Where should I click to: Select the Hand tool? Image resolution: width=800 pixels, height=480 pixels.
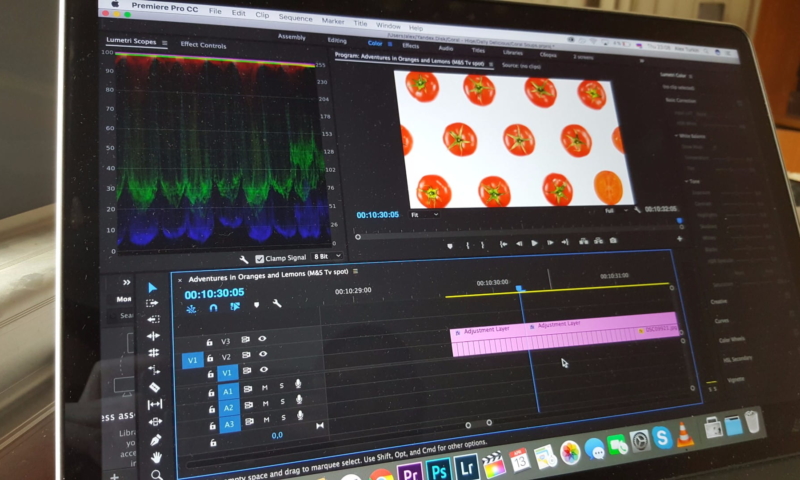tap(156, 457)
